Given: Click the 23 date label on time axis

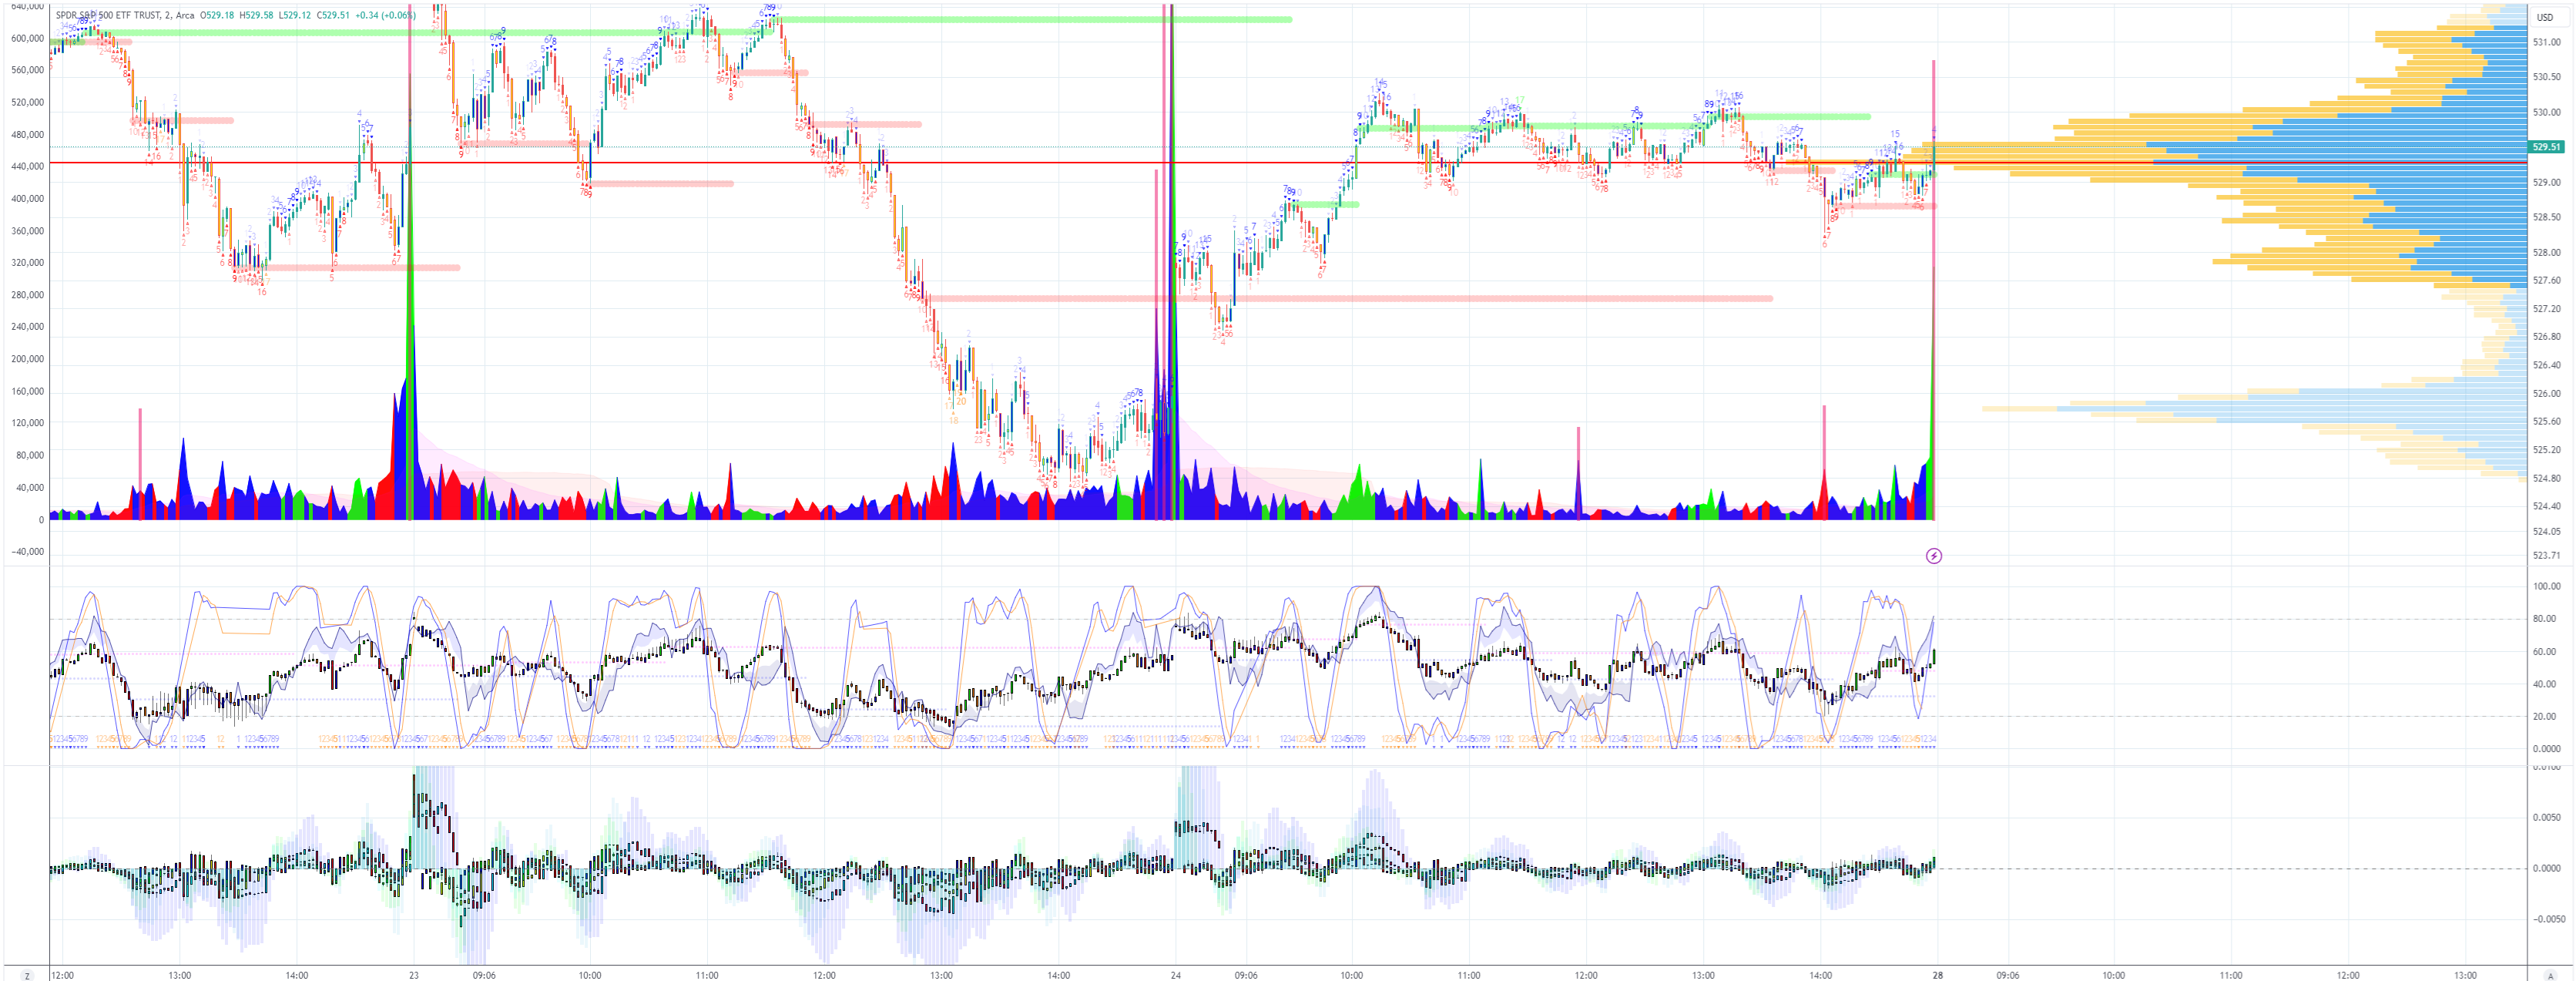Looking at the screenshot, I should coord(413,975).
